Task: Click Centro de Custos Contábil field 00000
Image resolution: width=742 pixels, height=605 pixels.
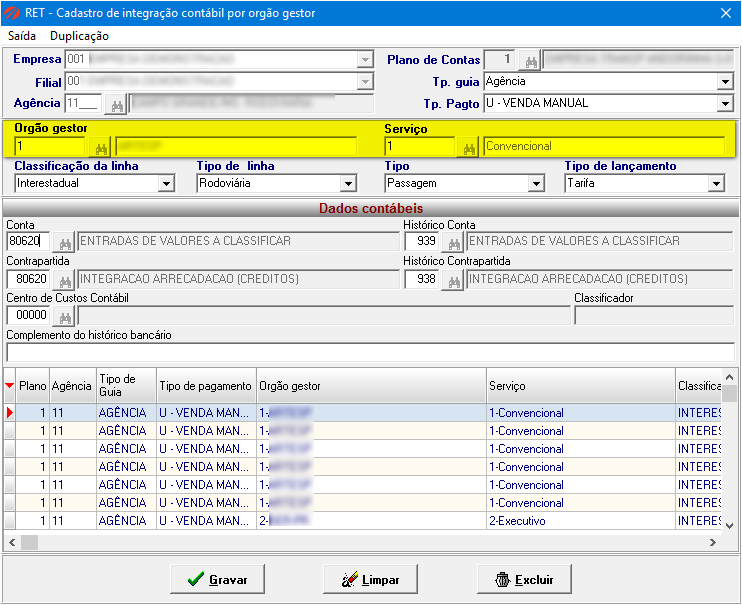Action: 28,315
